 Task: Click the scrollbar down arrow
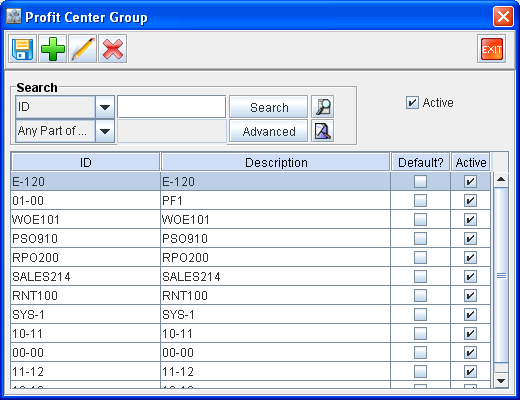pos(501,380)
